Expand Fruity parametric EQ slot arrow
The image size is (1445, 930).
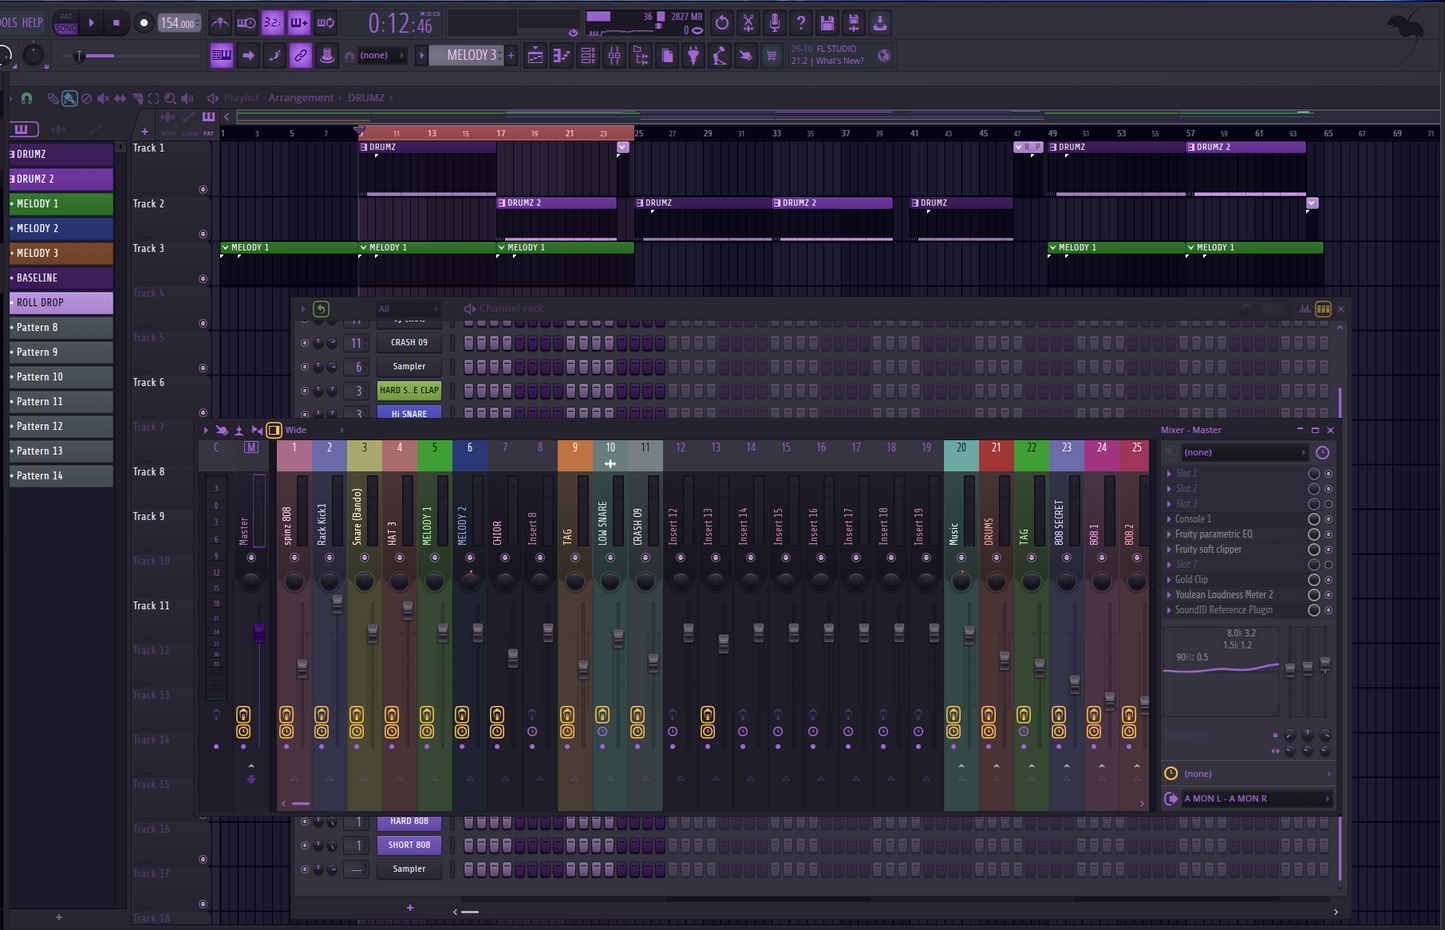[x=1170, y=534]
